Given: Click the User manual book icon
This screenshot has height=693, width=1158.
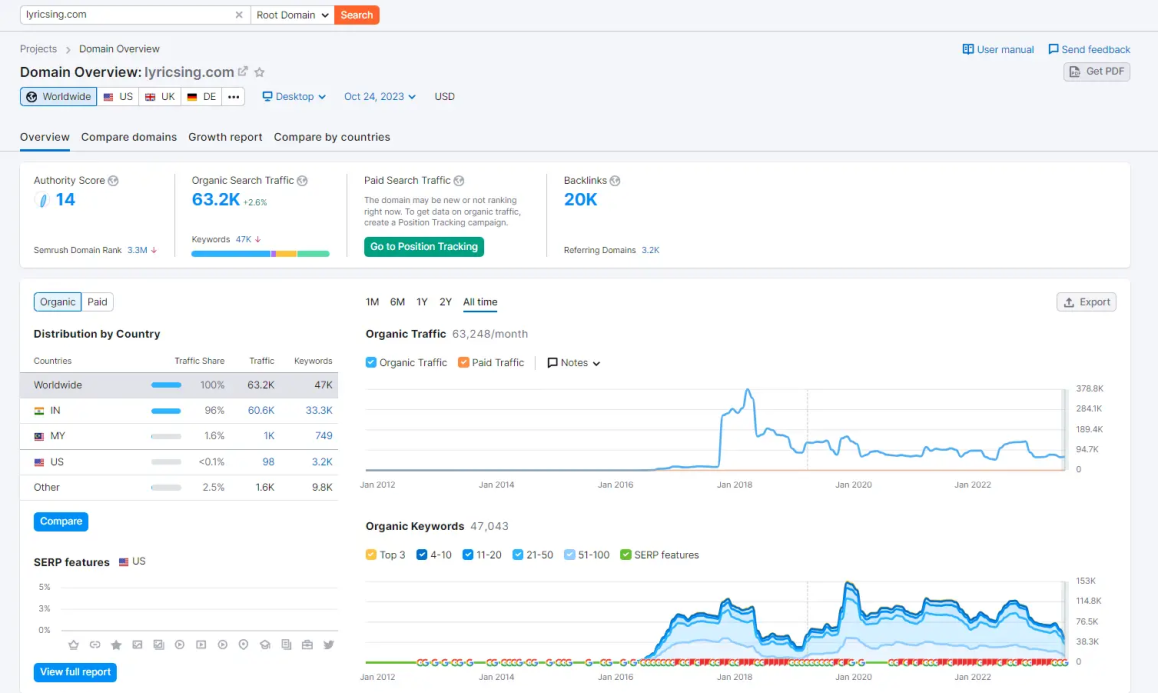Looking at the screenshot, I should [967, 49].
